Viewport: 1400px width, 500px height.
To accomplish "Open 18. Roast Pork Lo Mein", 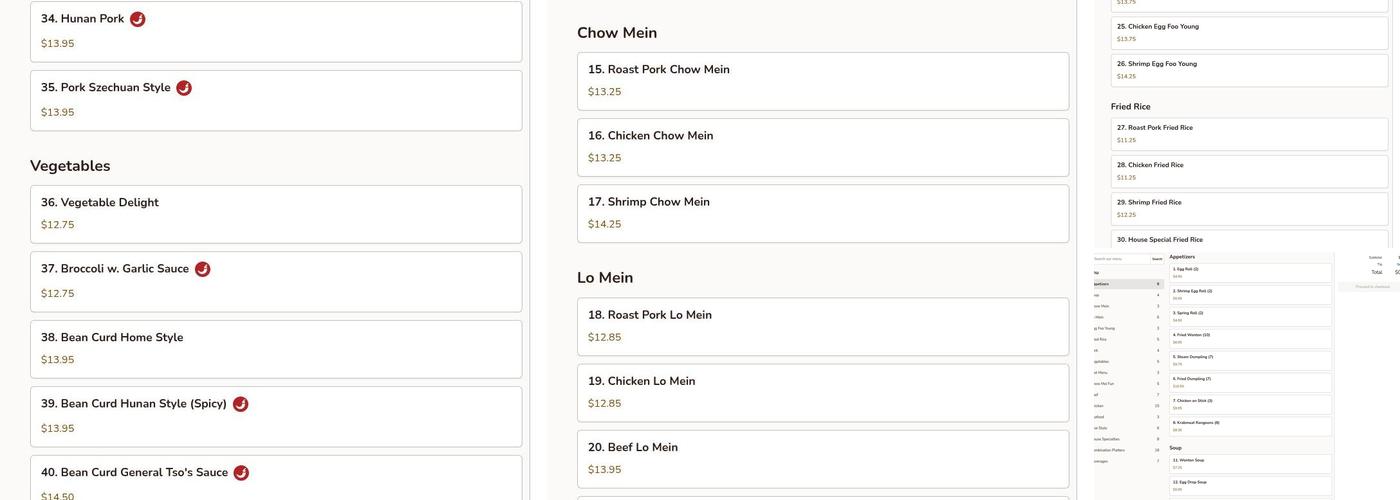I will 822,326.
